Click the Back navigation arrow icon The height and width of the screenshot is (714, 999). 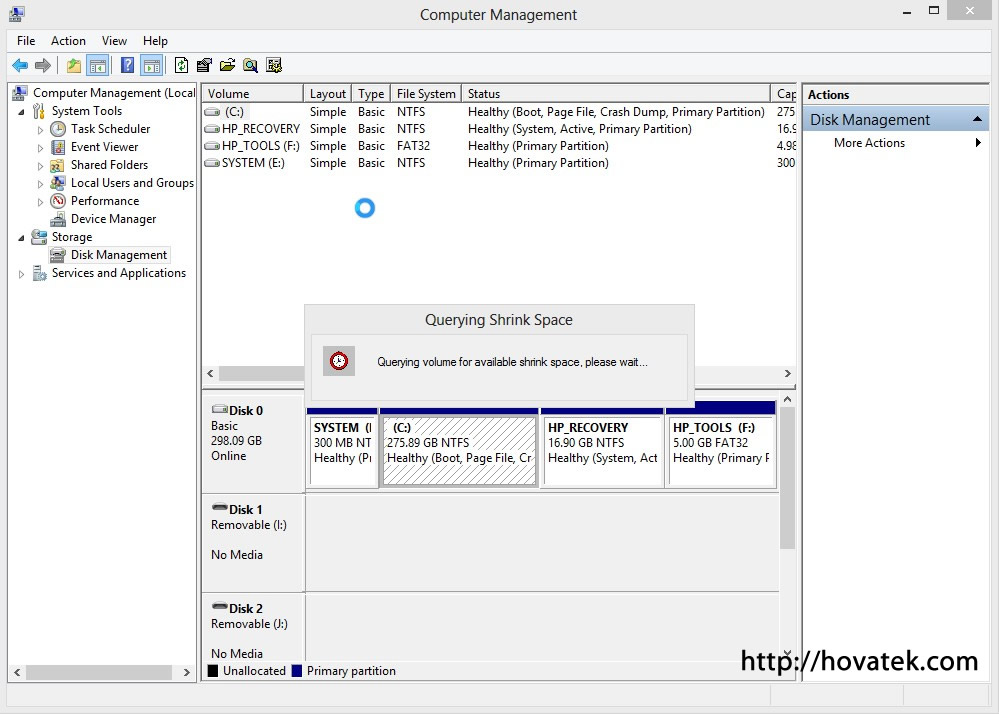(x=20, y=64)
